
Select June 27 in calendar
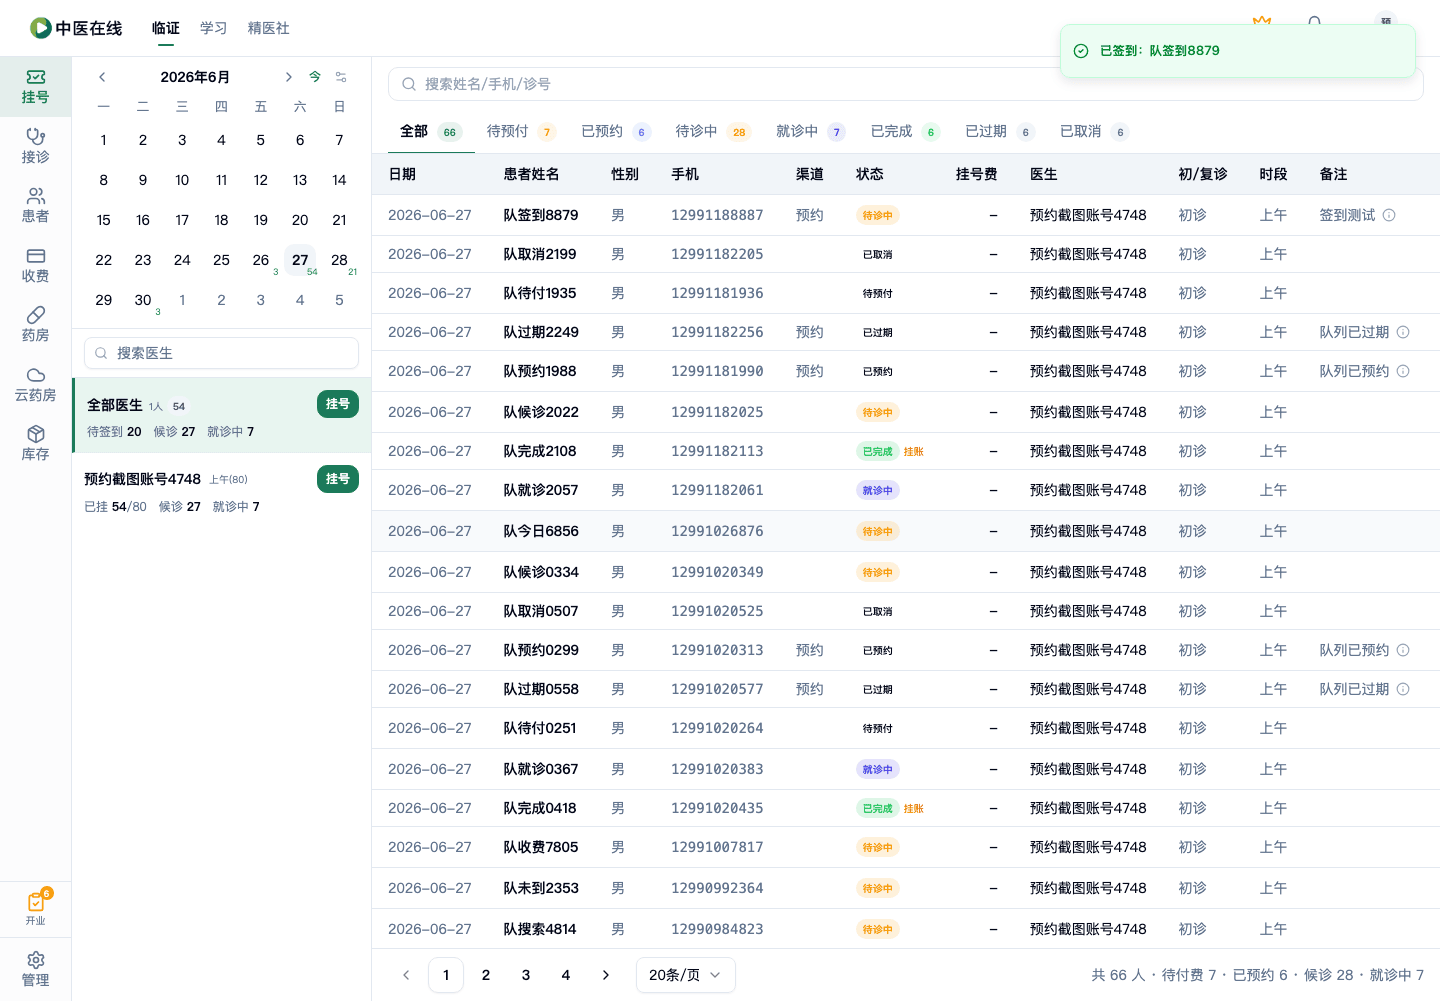point(300,260)
